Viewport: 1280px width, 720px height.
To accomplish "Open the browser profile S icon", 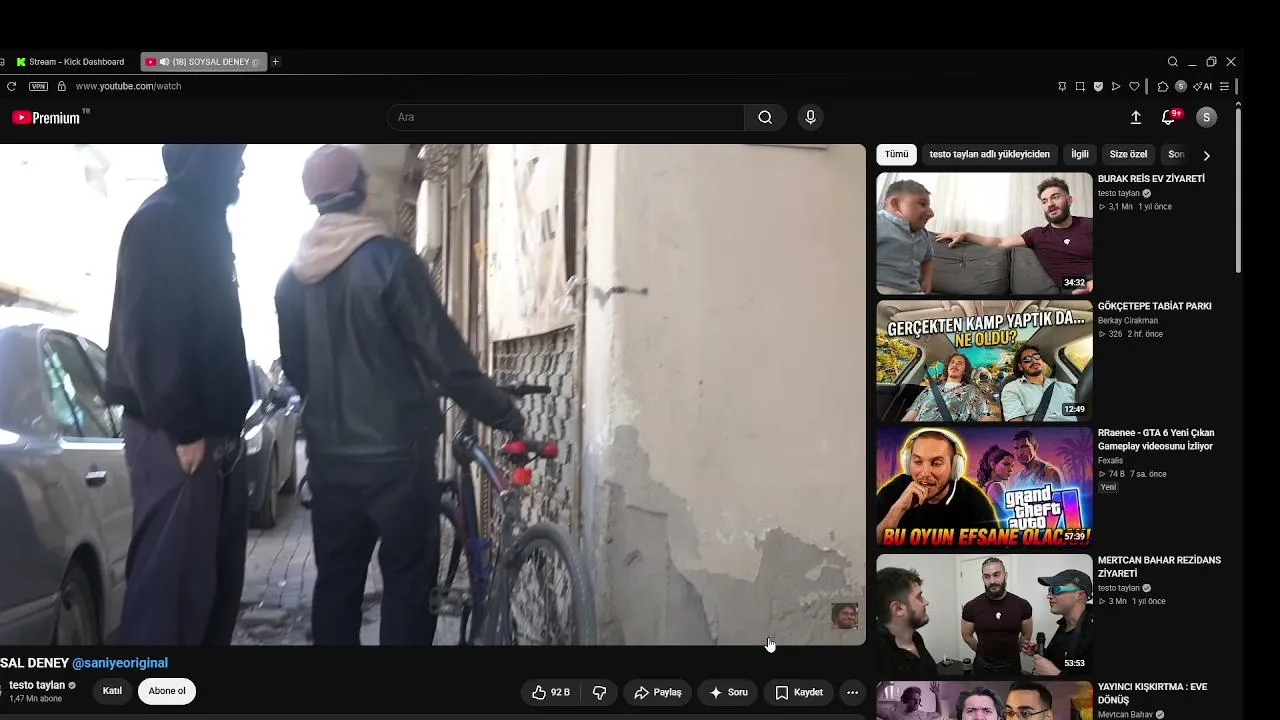I will coord(1181,87).
